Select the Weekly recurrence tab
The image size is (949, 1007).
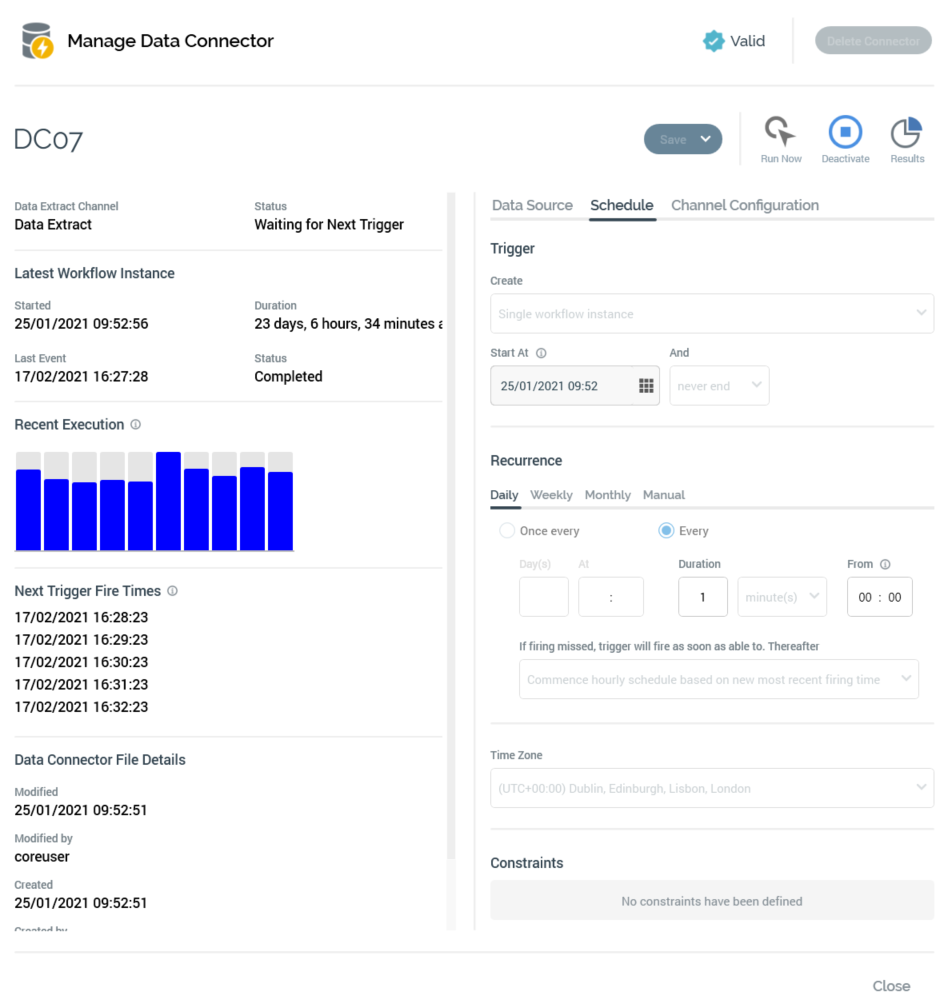click(x=551, y=495)
